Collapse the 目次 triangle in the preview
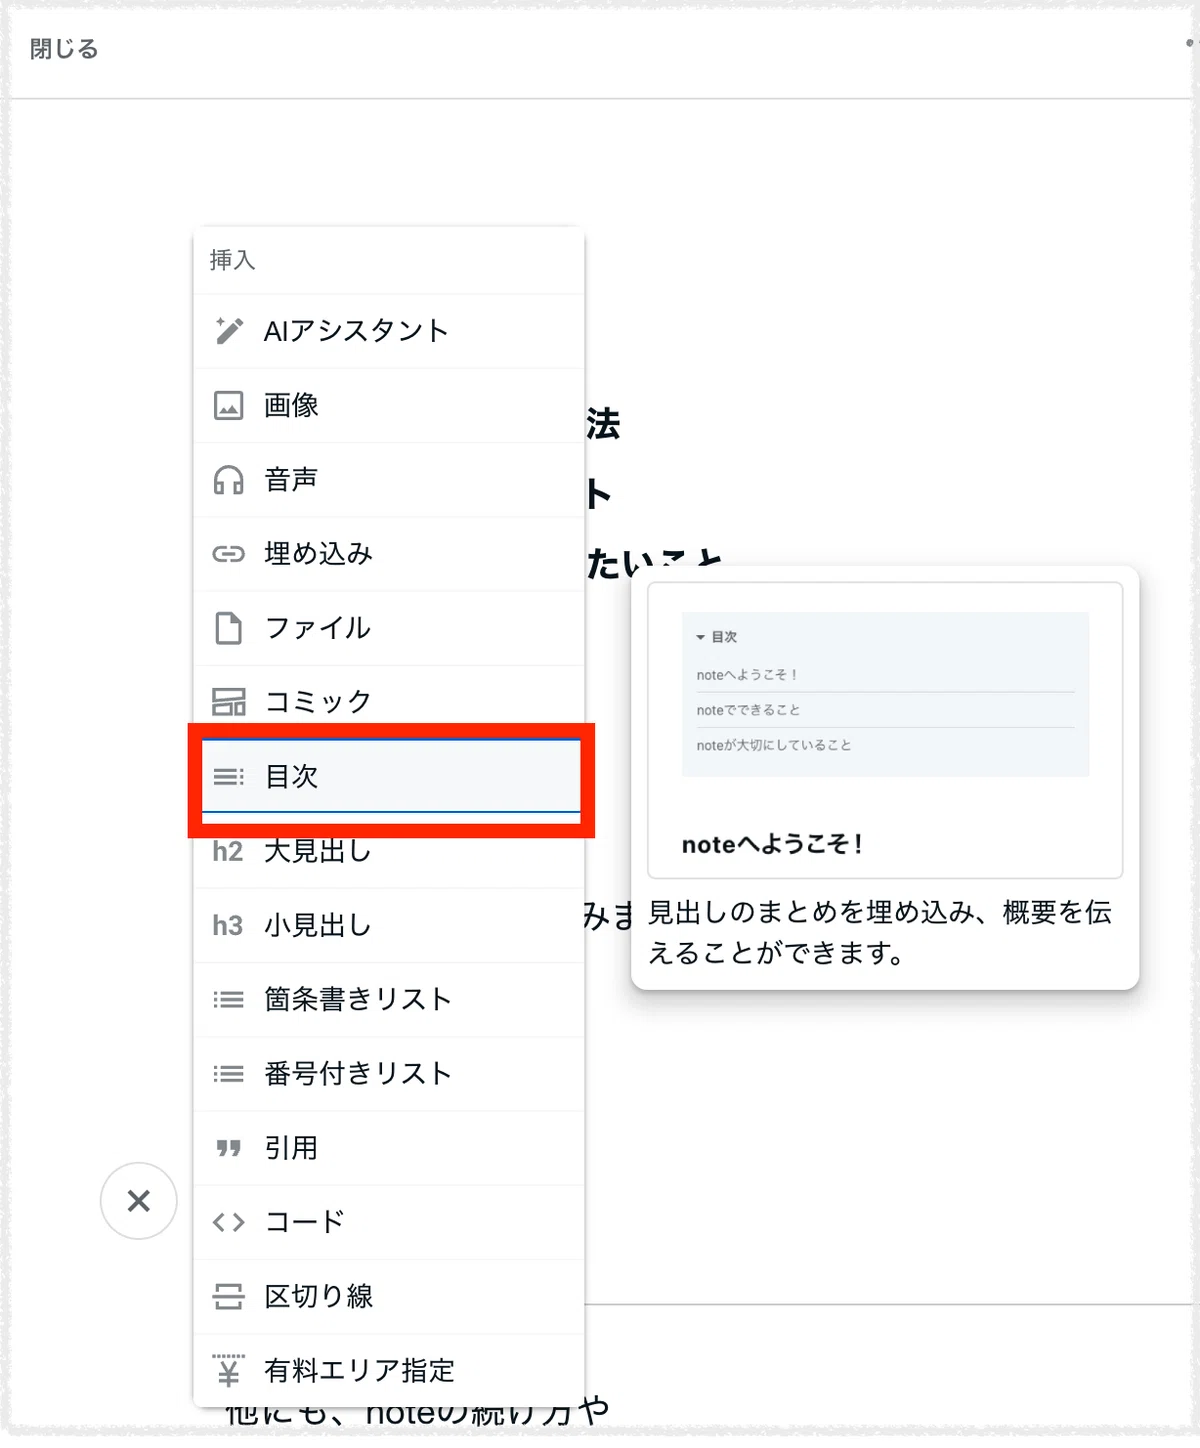The height and width of the screenshot is (1448, 1200). coord(701,637)
